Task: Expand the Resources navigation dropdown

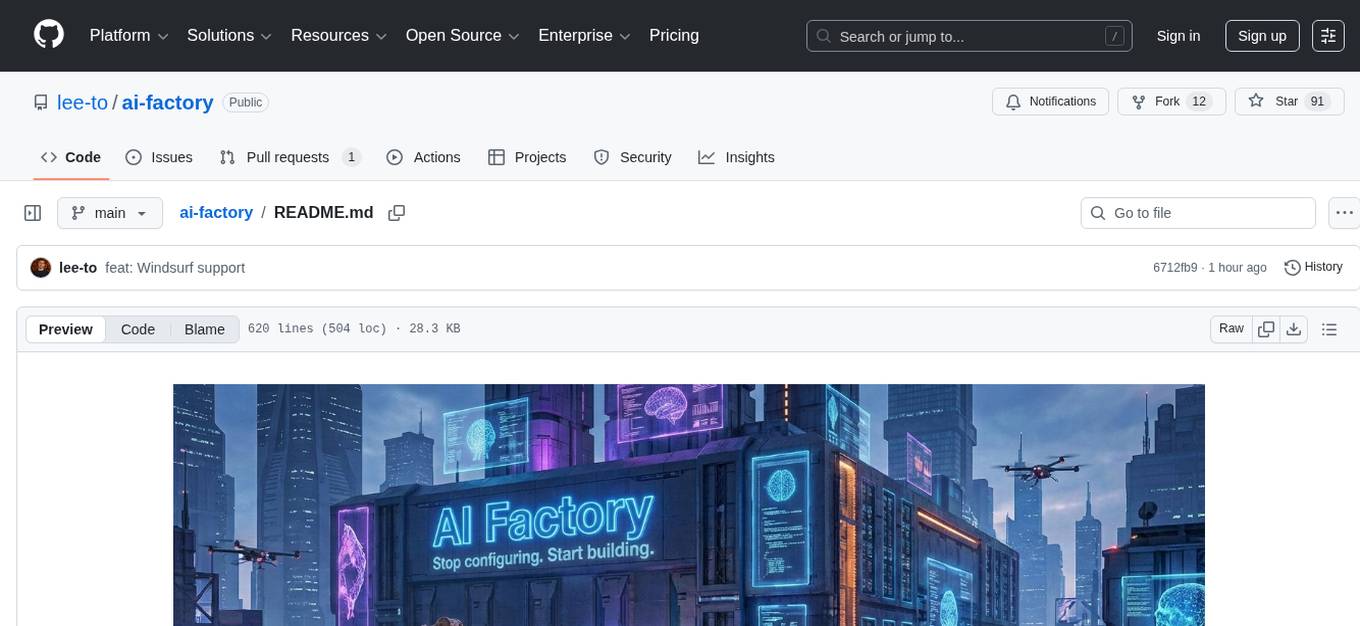Action: pyautogui.click(x=338, y=35)
